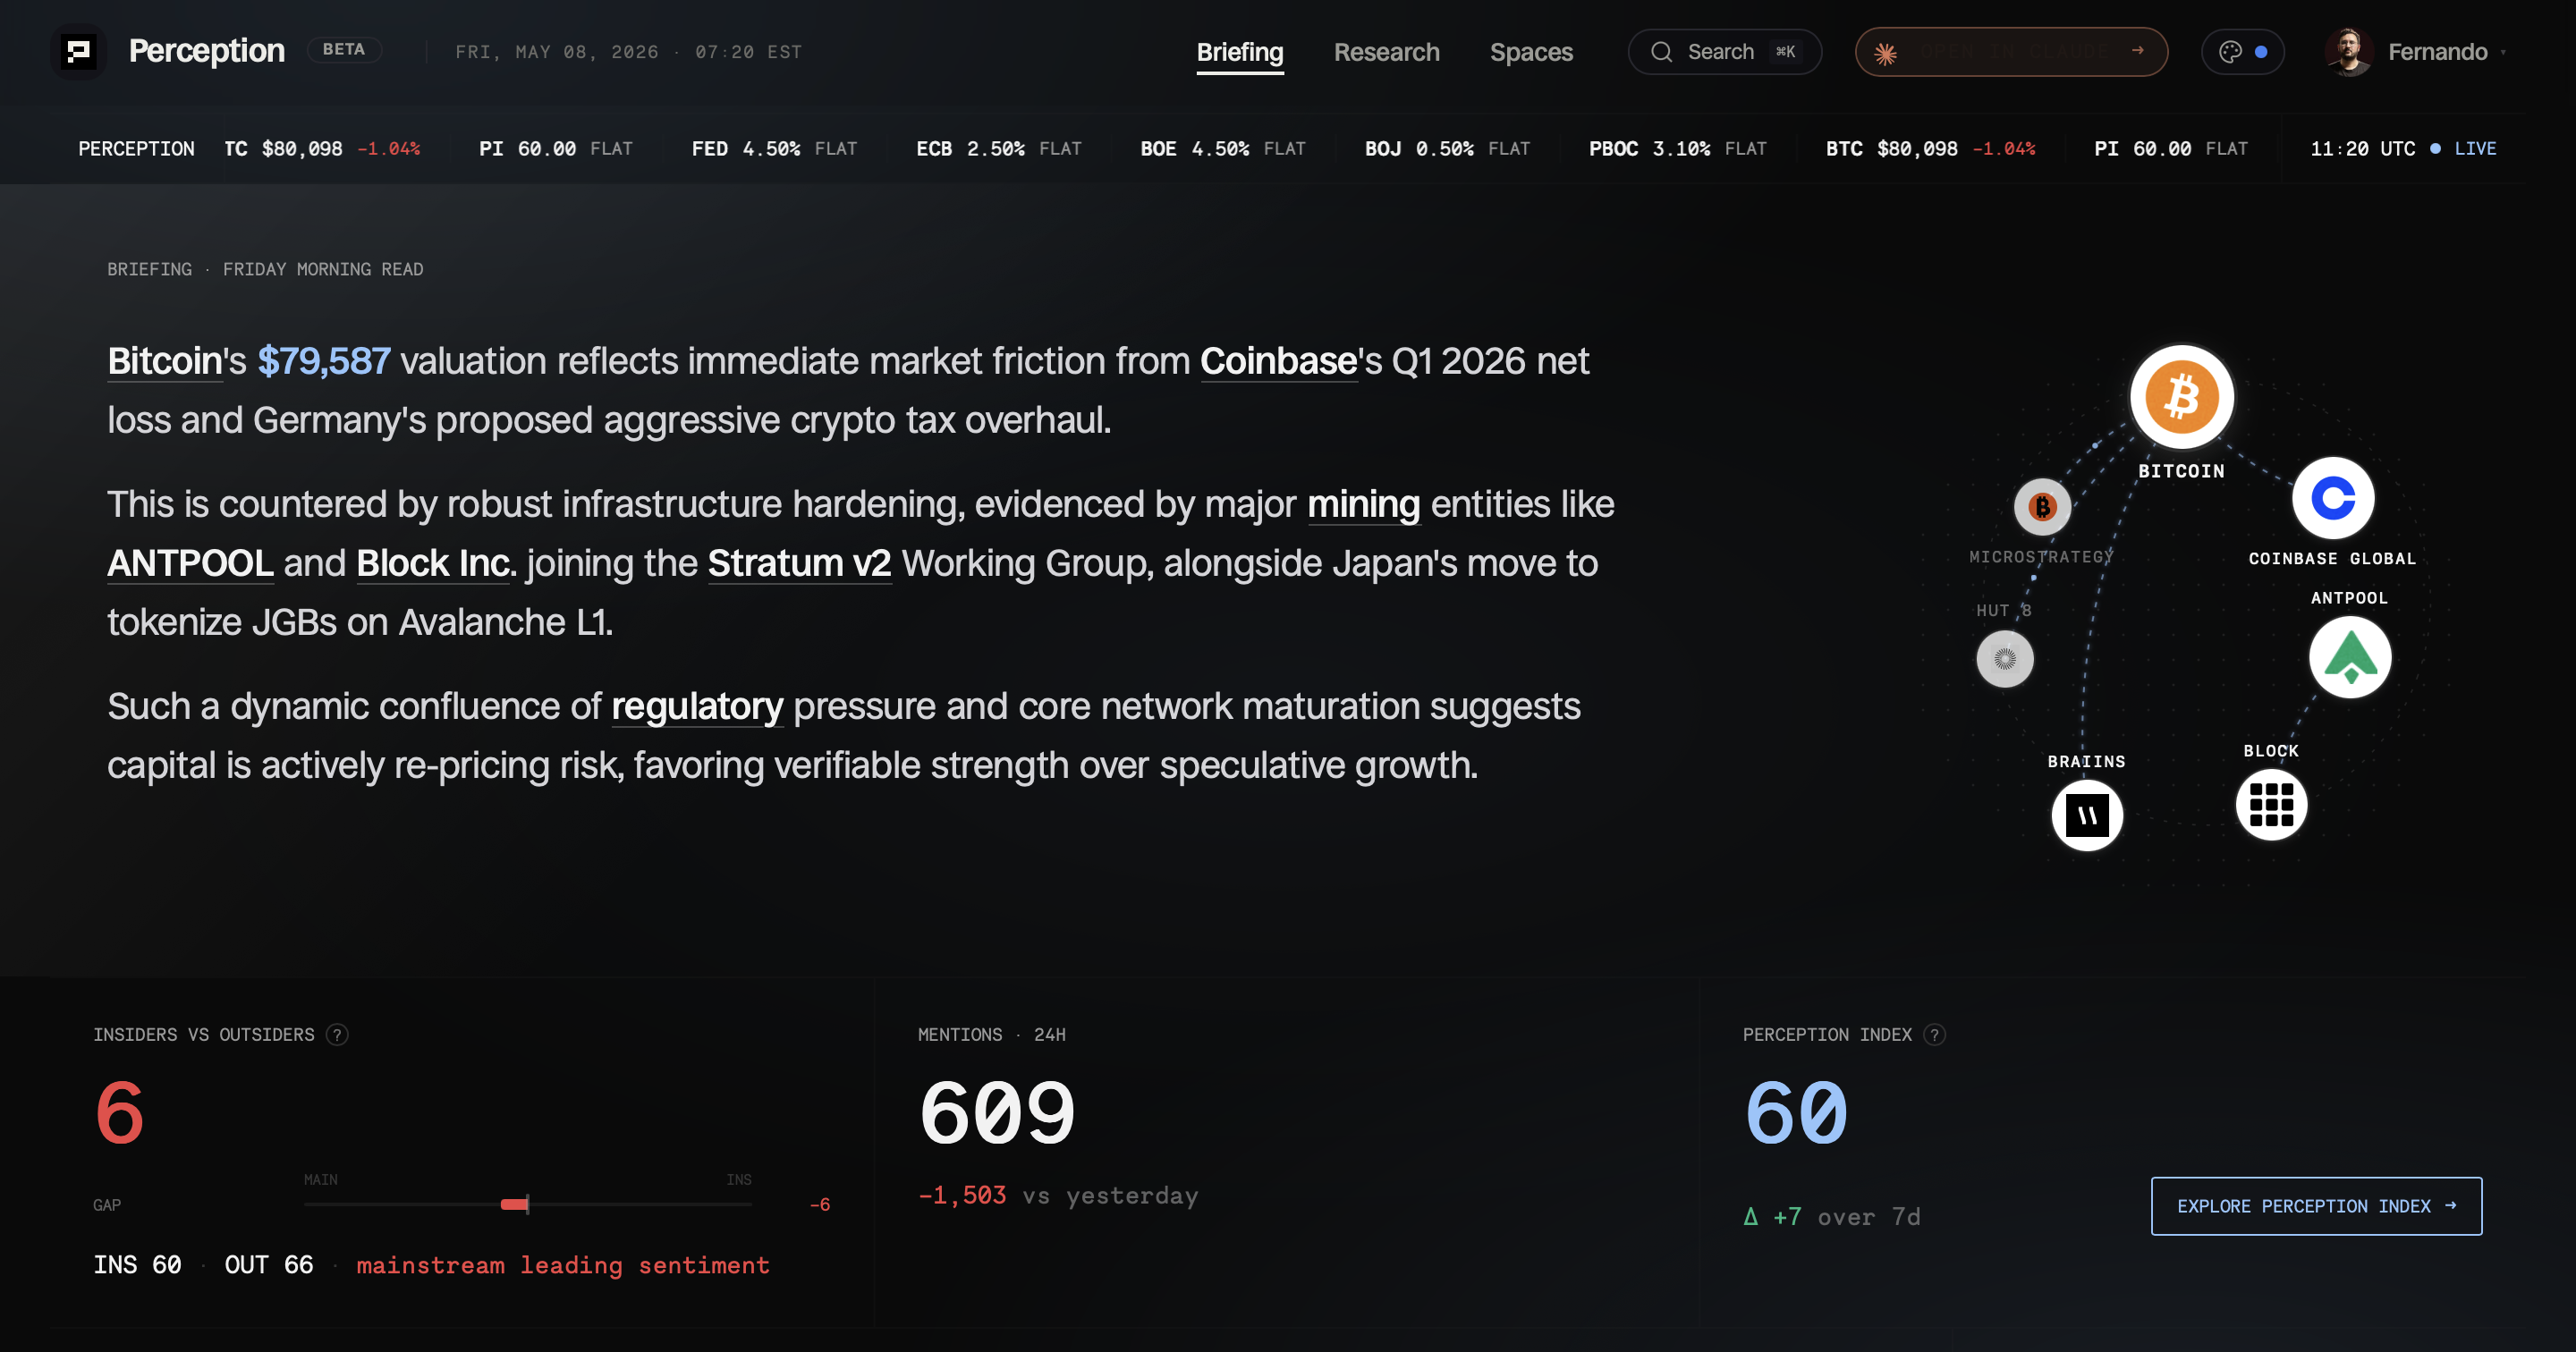The width and height of the screenshot is (2576, 1352).
Task: Click 'mainstream leading sentiment' text
Action: tap(563, 1265)
